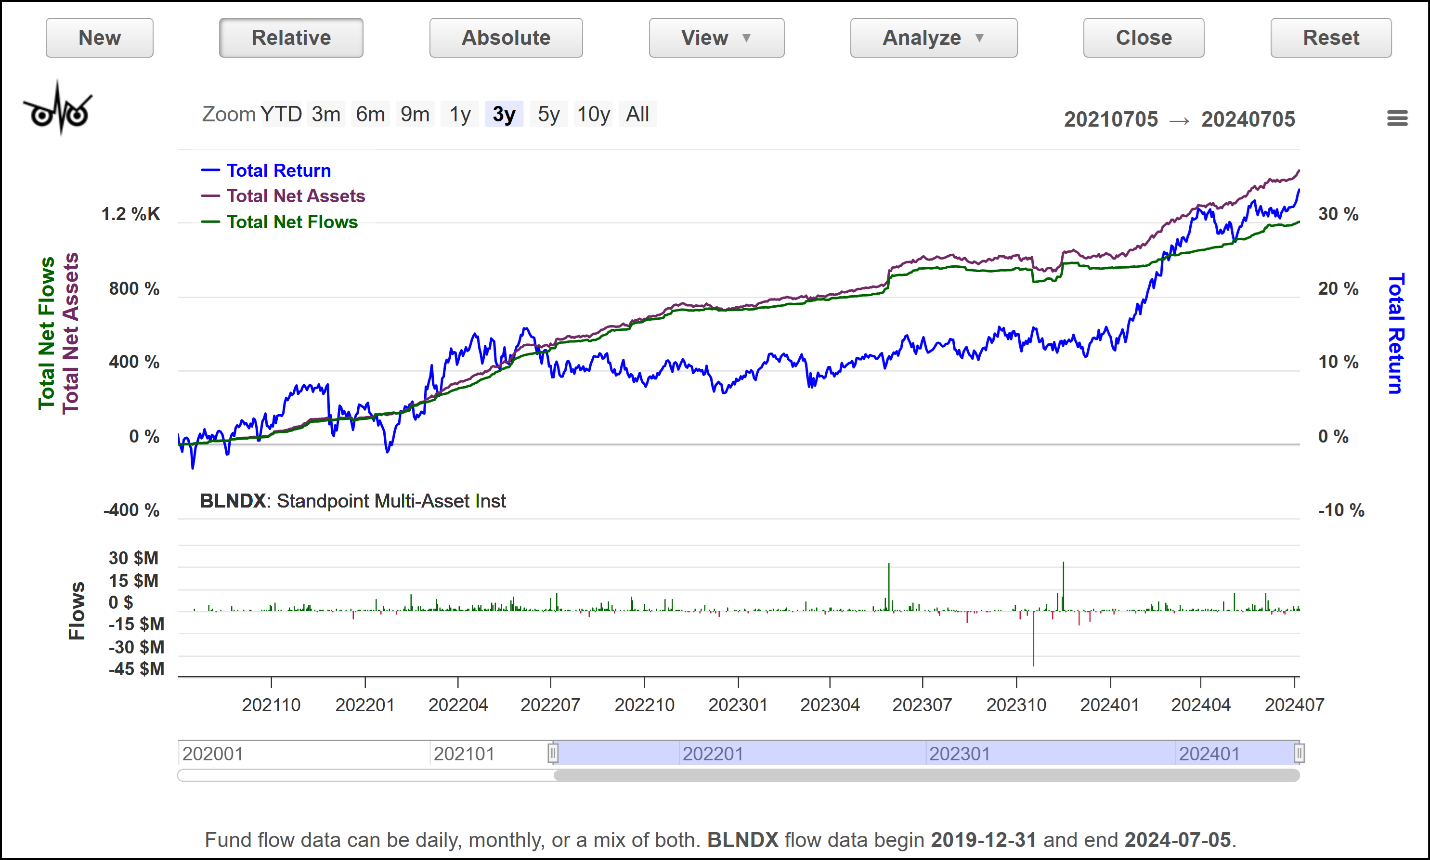This screenshot has width=1430, height=860.
Task: Click the owl logo icon
Action: coord(58,109)
